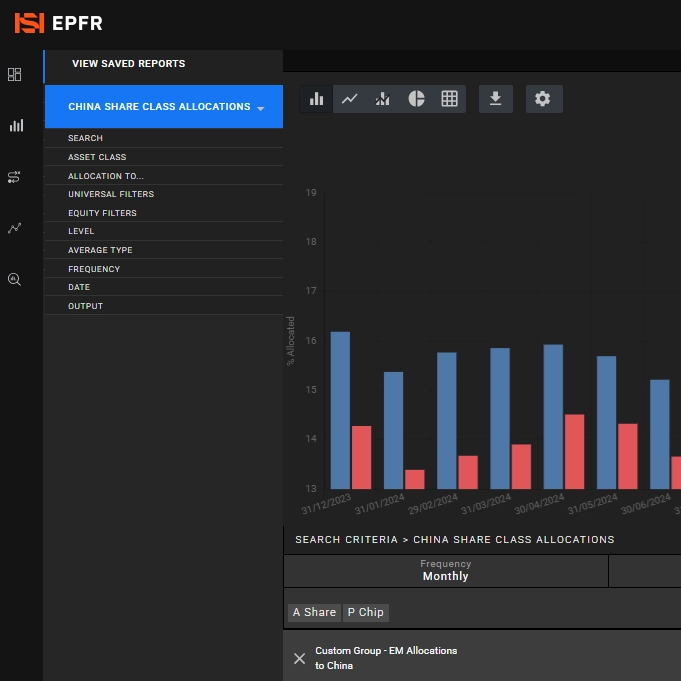Download the chart data

[x=495, y=99]
